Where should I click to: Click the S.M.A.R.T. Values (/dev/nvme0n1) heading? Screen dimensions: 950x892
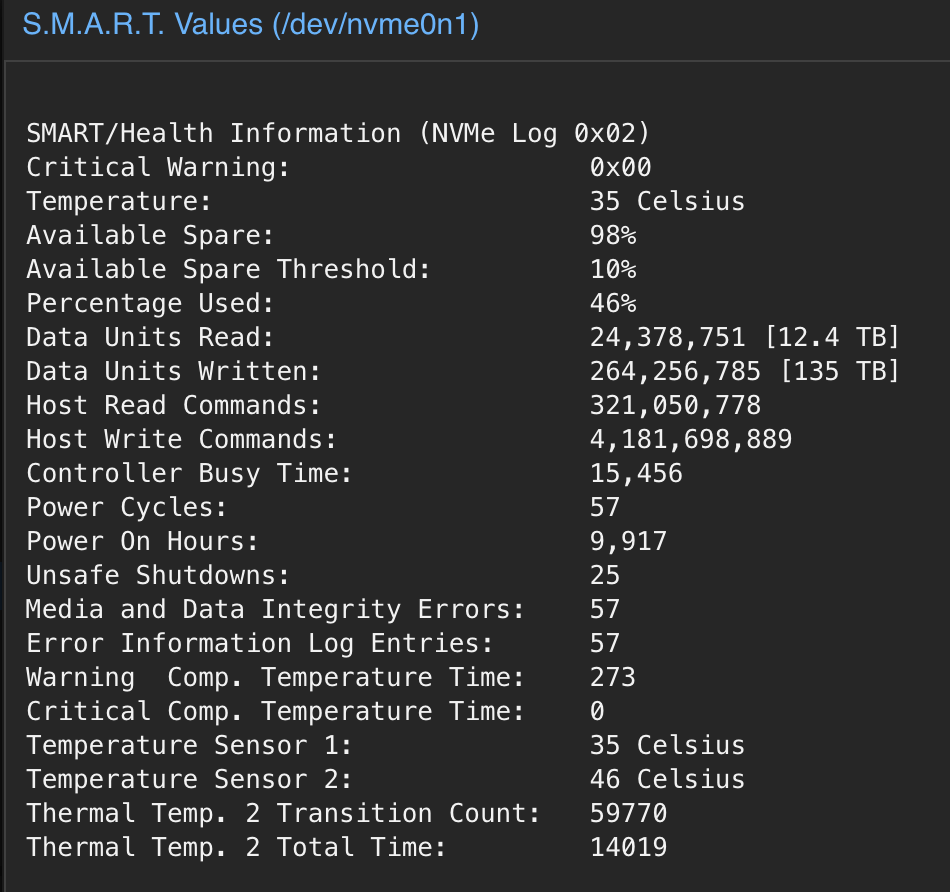251,25
